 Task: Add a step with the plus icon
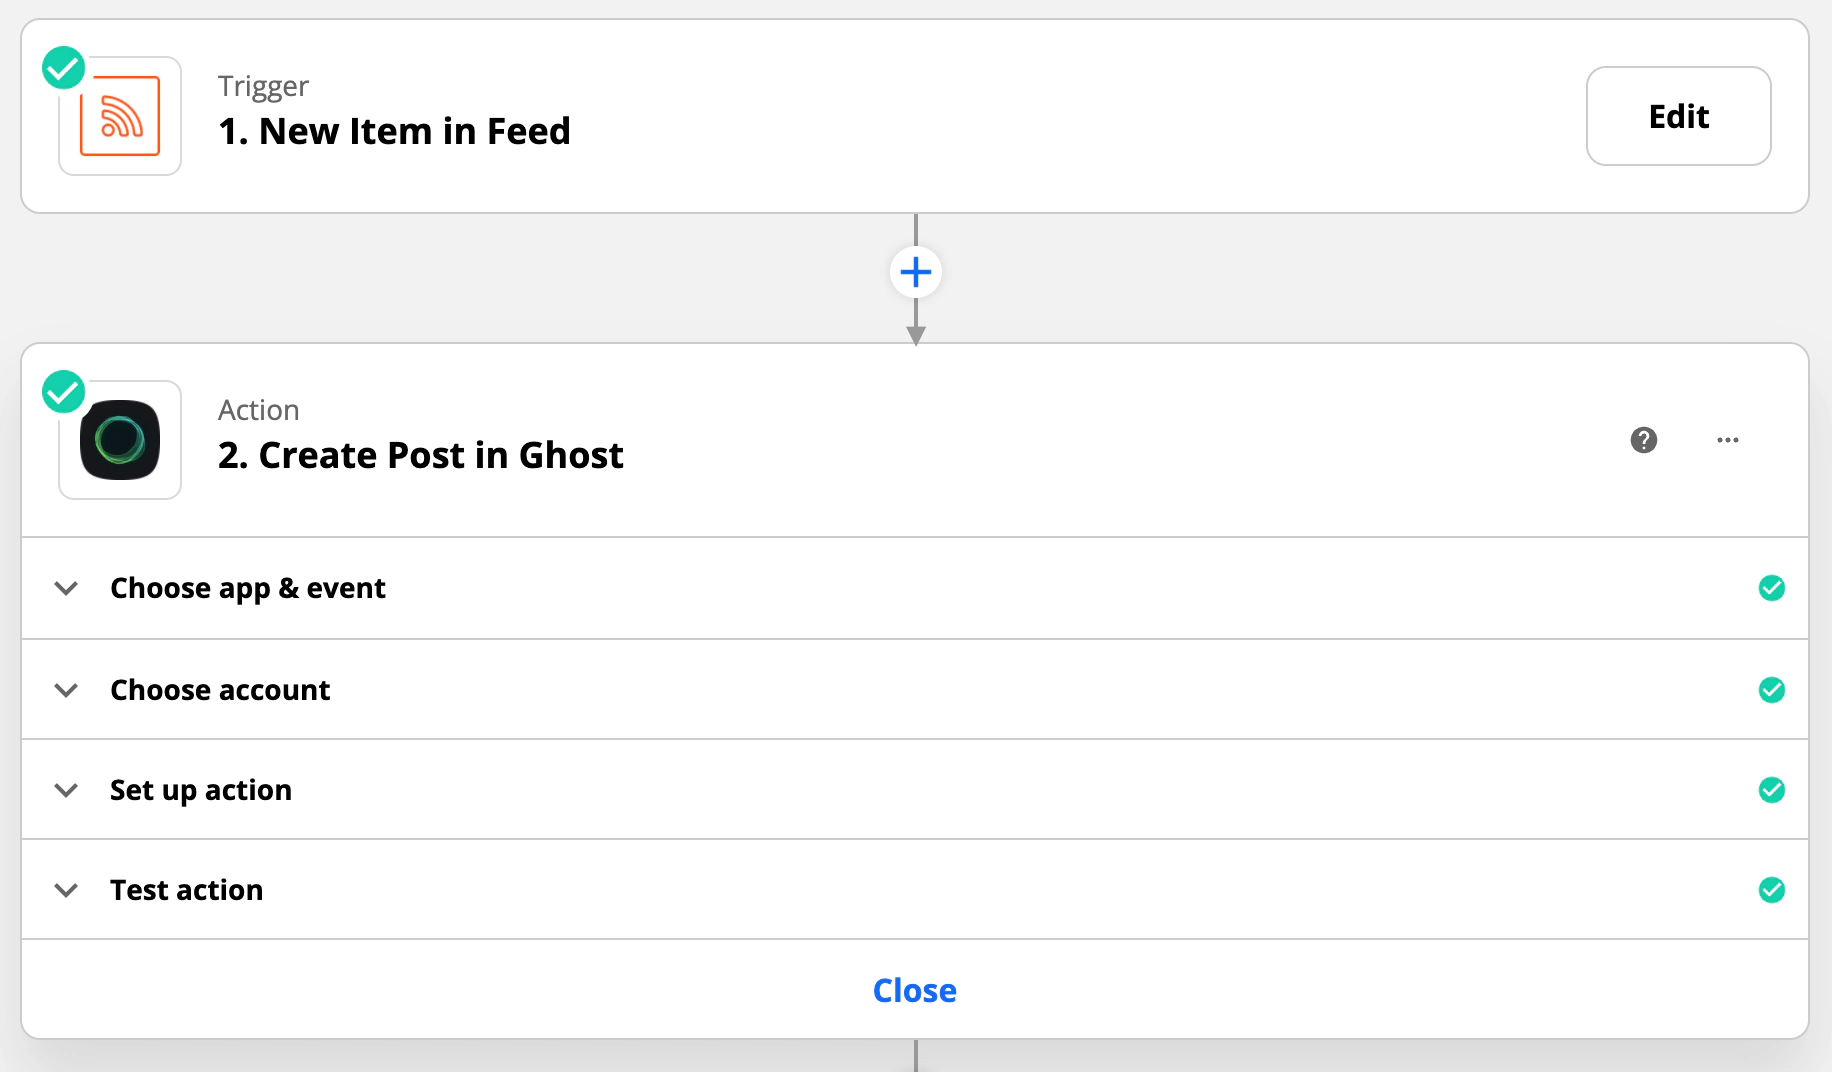tap(916, 272)
